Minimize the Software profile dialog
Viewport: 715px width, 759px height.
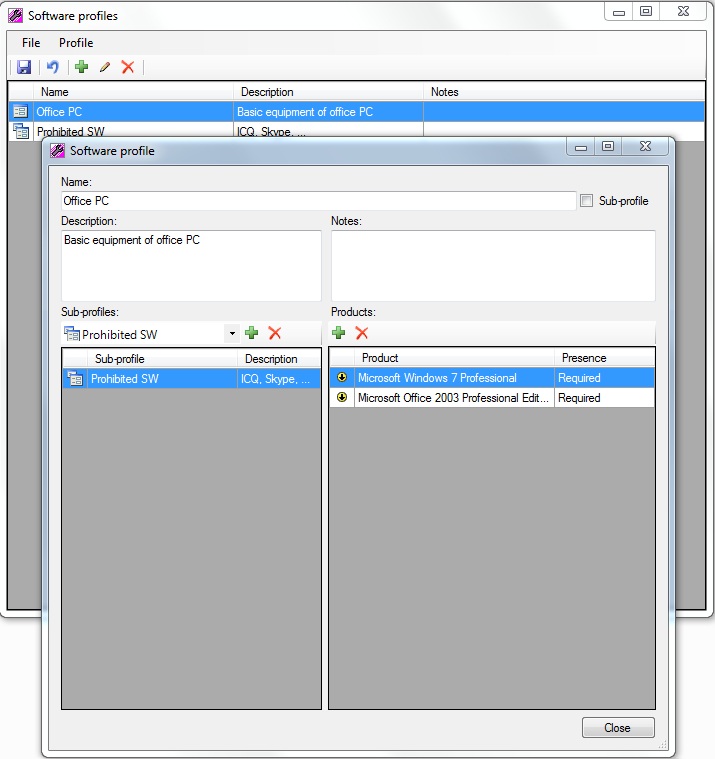(581, 147)
